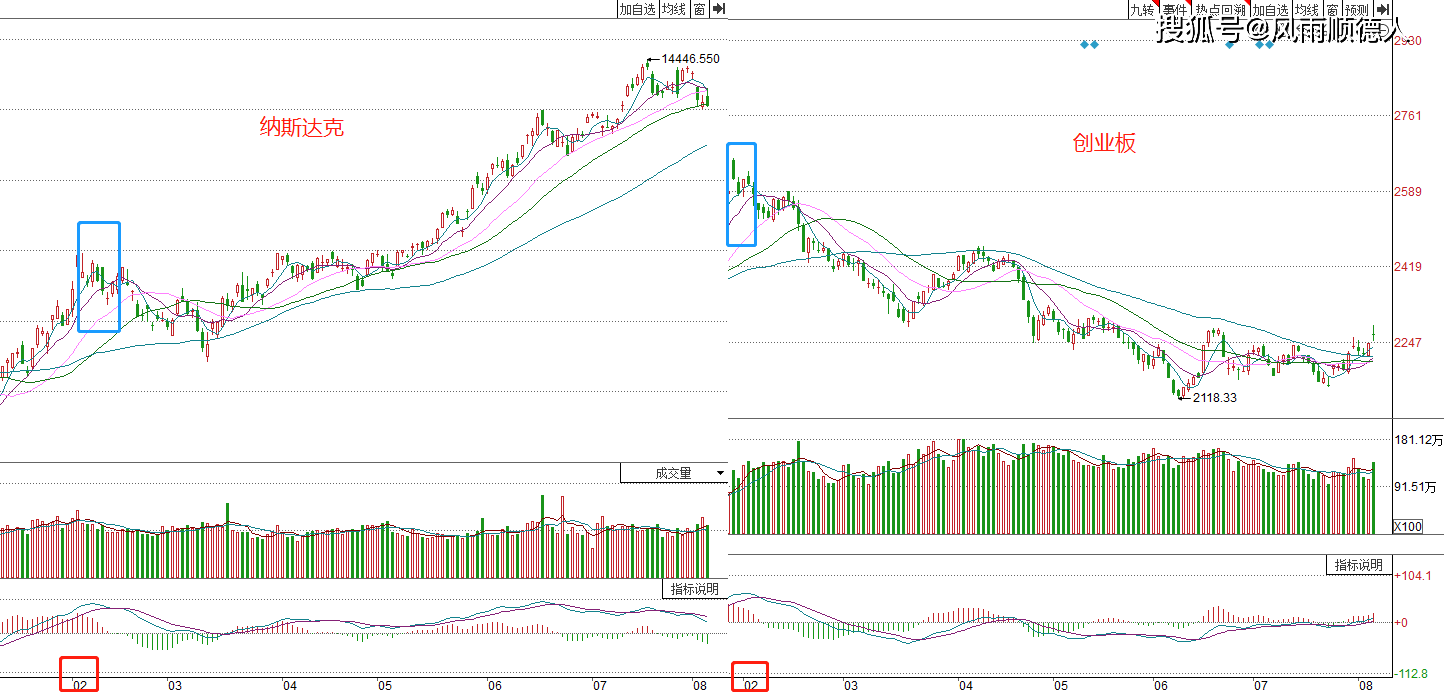Screen dimensions: 1444x693
Task: Click 预测 button on right chart
Action: pyautogui.click(x=1356, y=9)
